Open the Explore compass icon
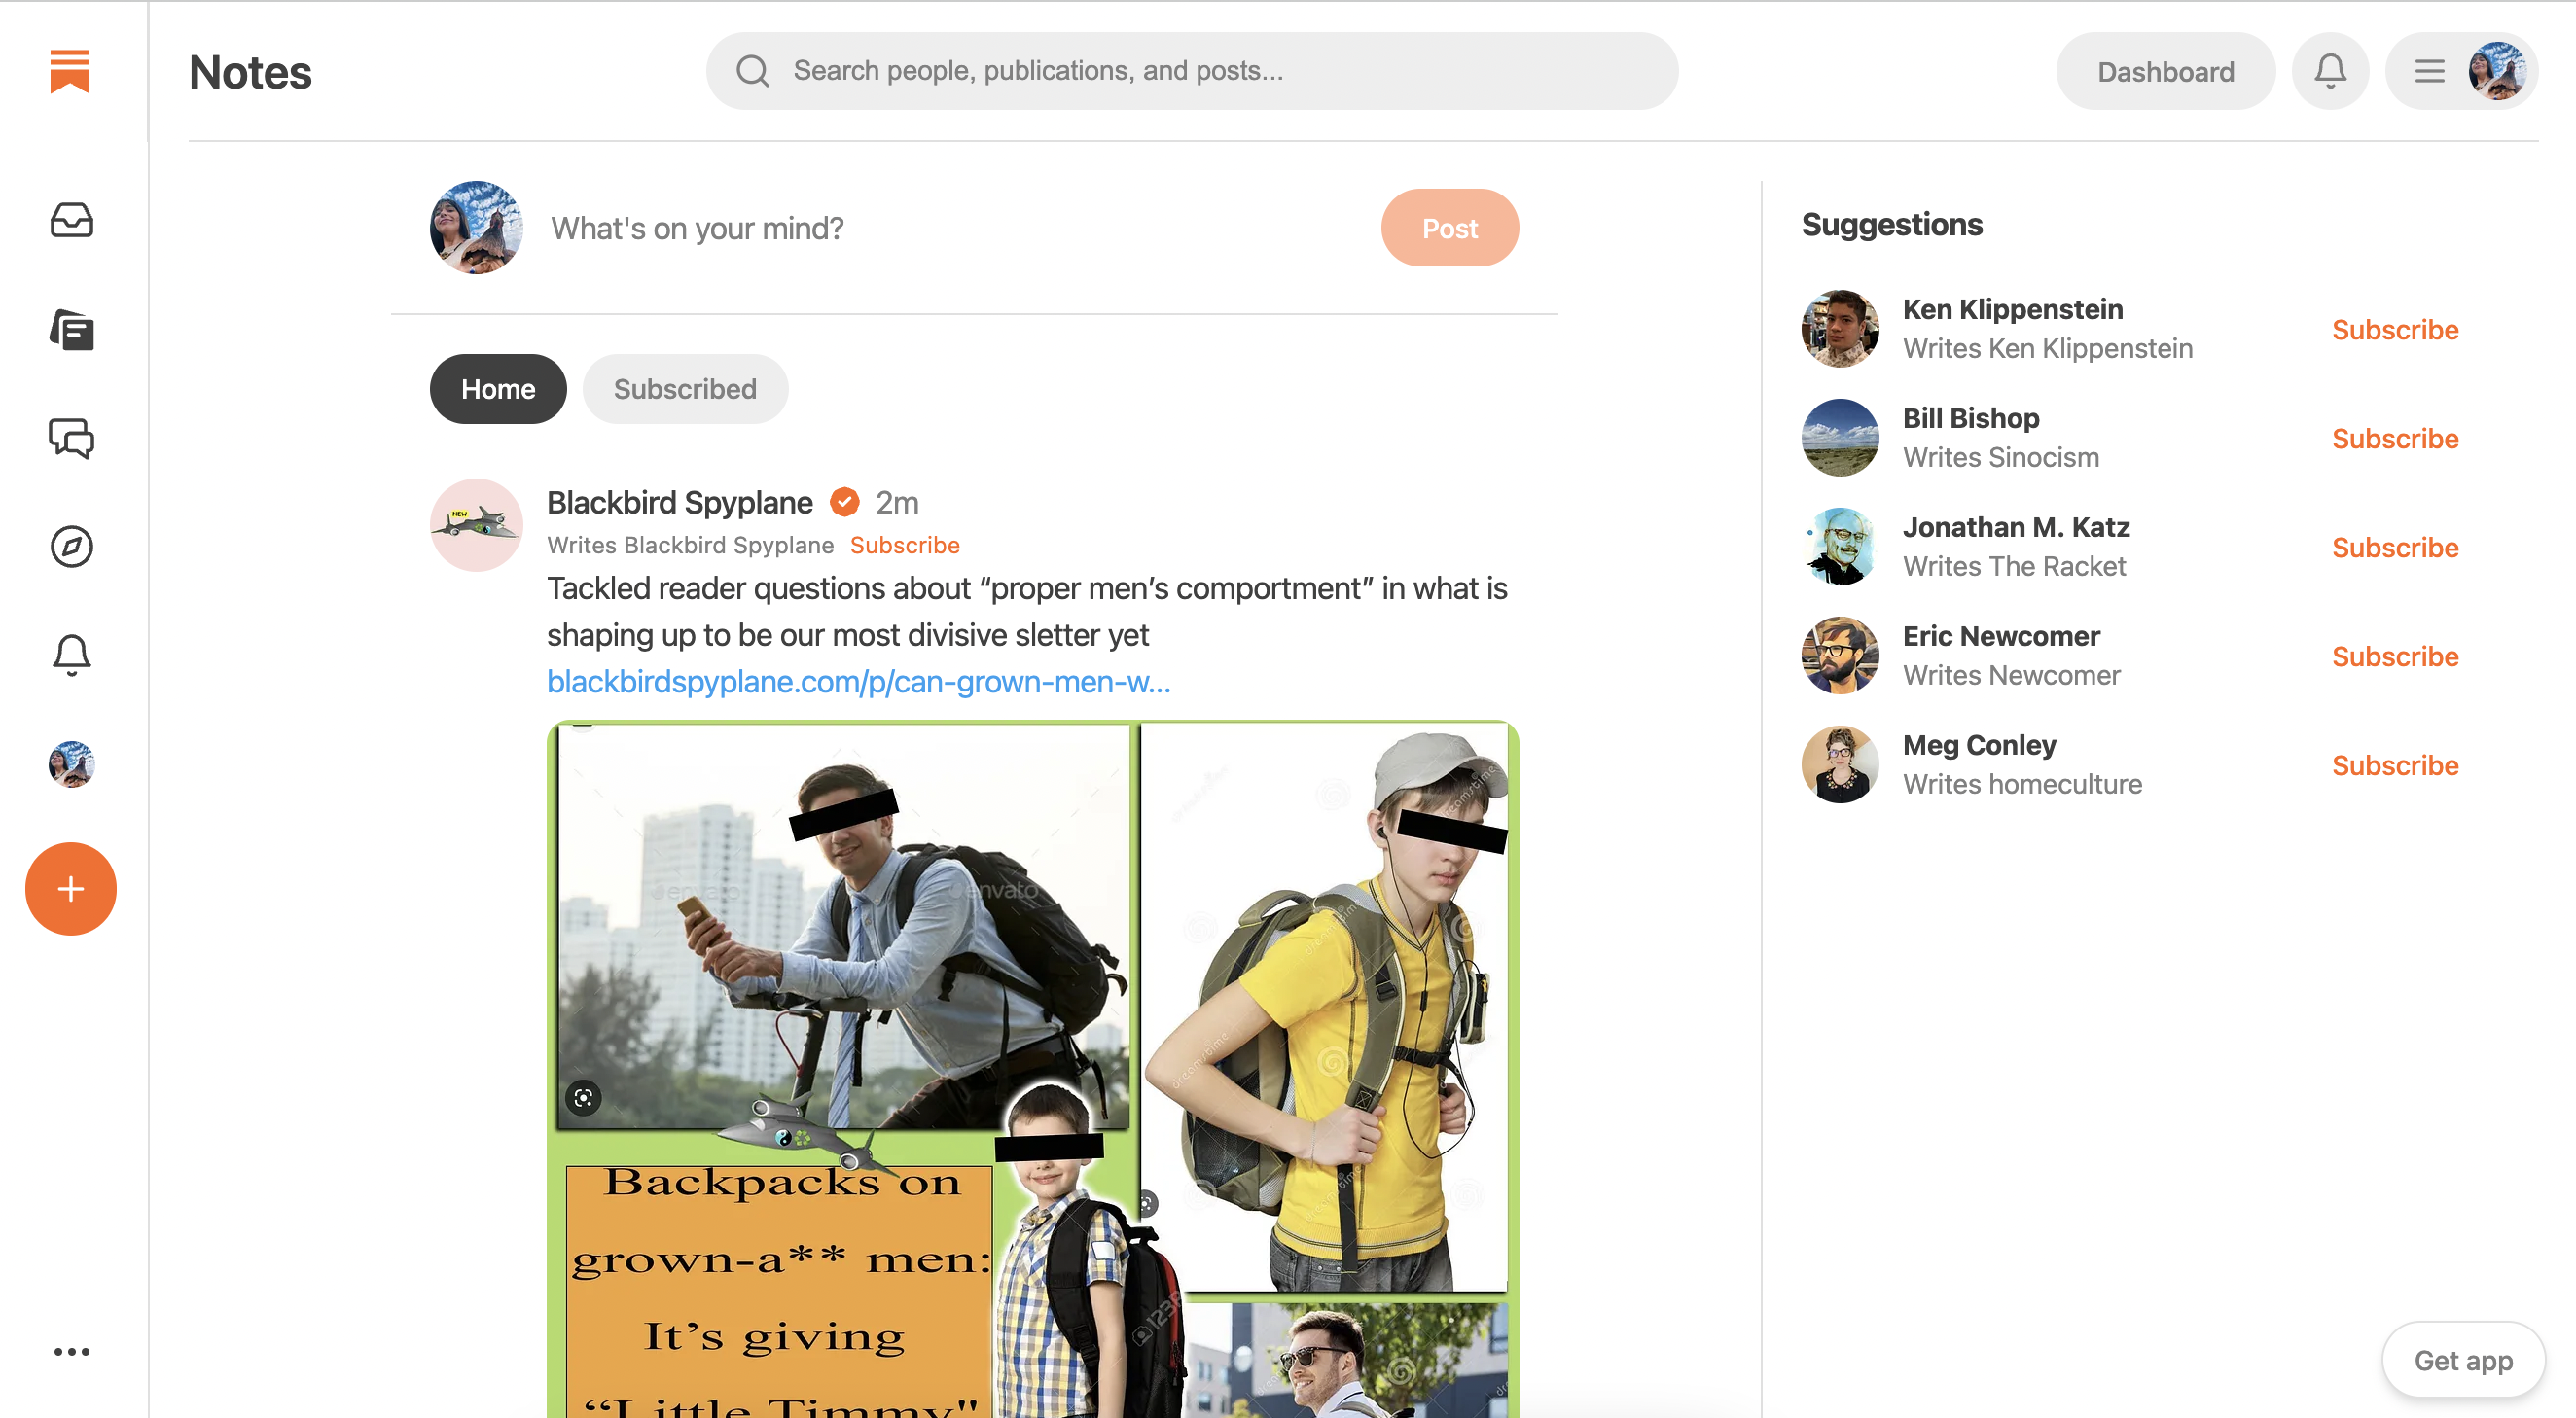This screenshot has width=2576, height=1418. [x=71, y=546]
